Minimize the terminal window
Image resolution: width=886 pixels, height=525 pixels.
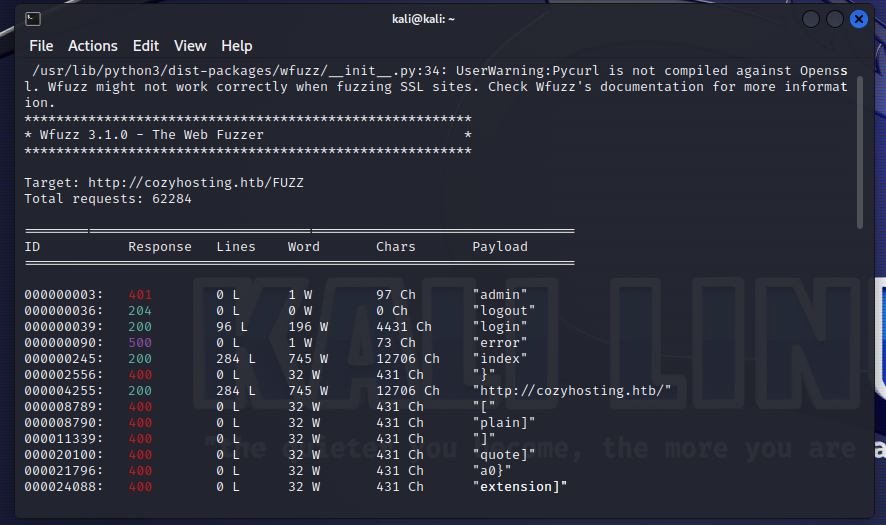point(811,19)
